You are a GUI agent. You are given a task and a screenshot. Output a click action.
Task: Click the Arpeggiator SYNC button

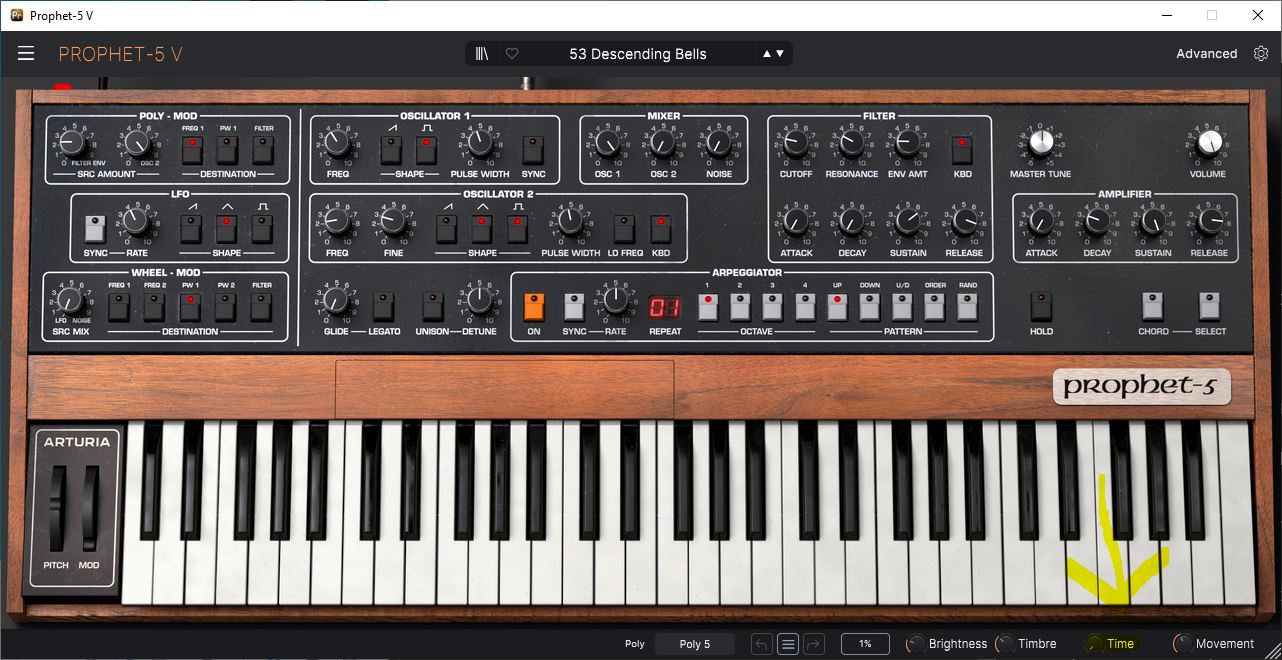point(574,307)
